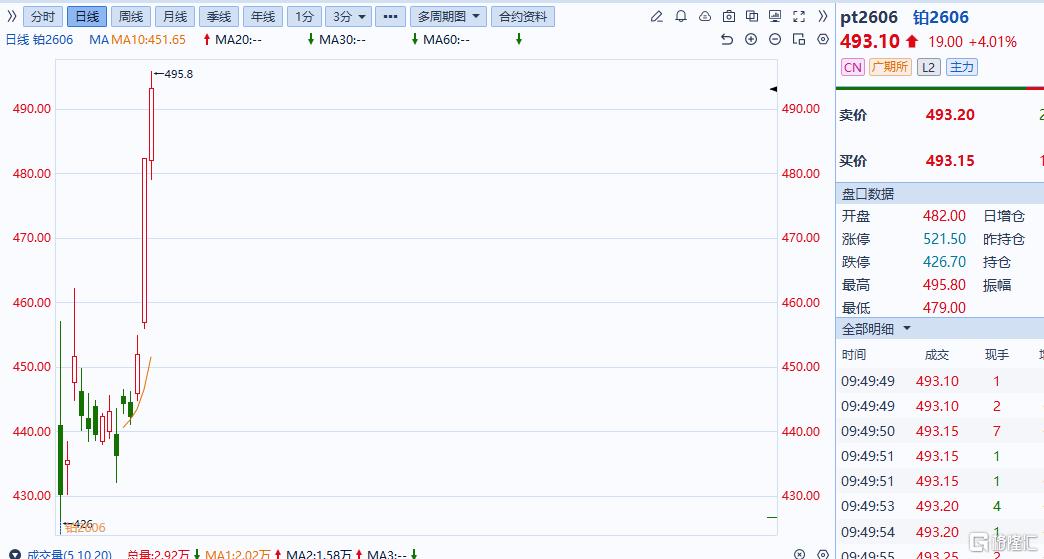Open the drawing pencil tool

point(656,17)
